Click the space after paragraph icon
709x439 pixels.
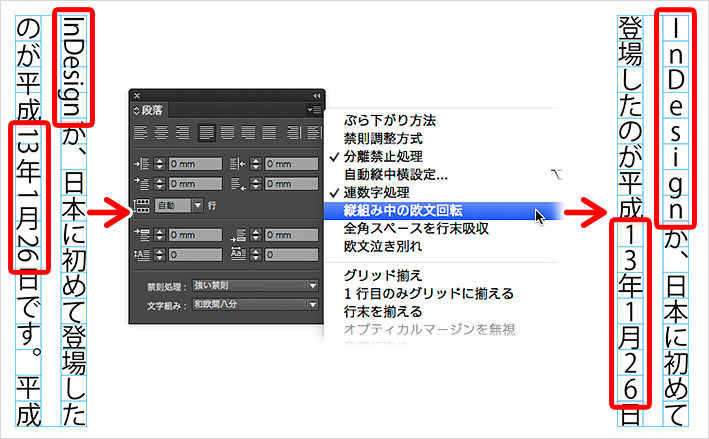coord(237,235)
